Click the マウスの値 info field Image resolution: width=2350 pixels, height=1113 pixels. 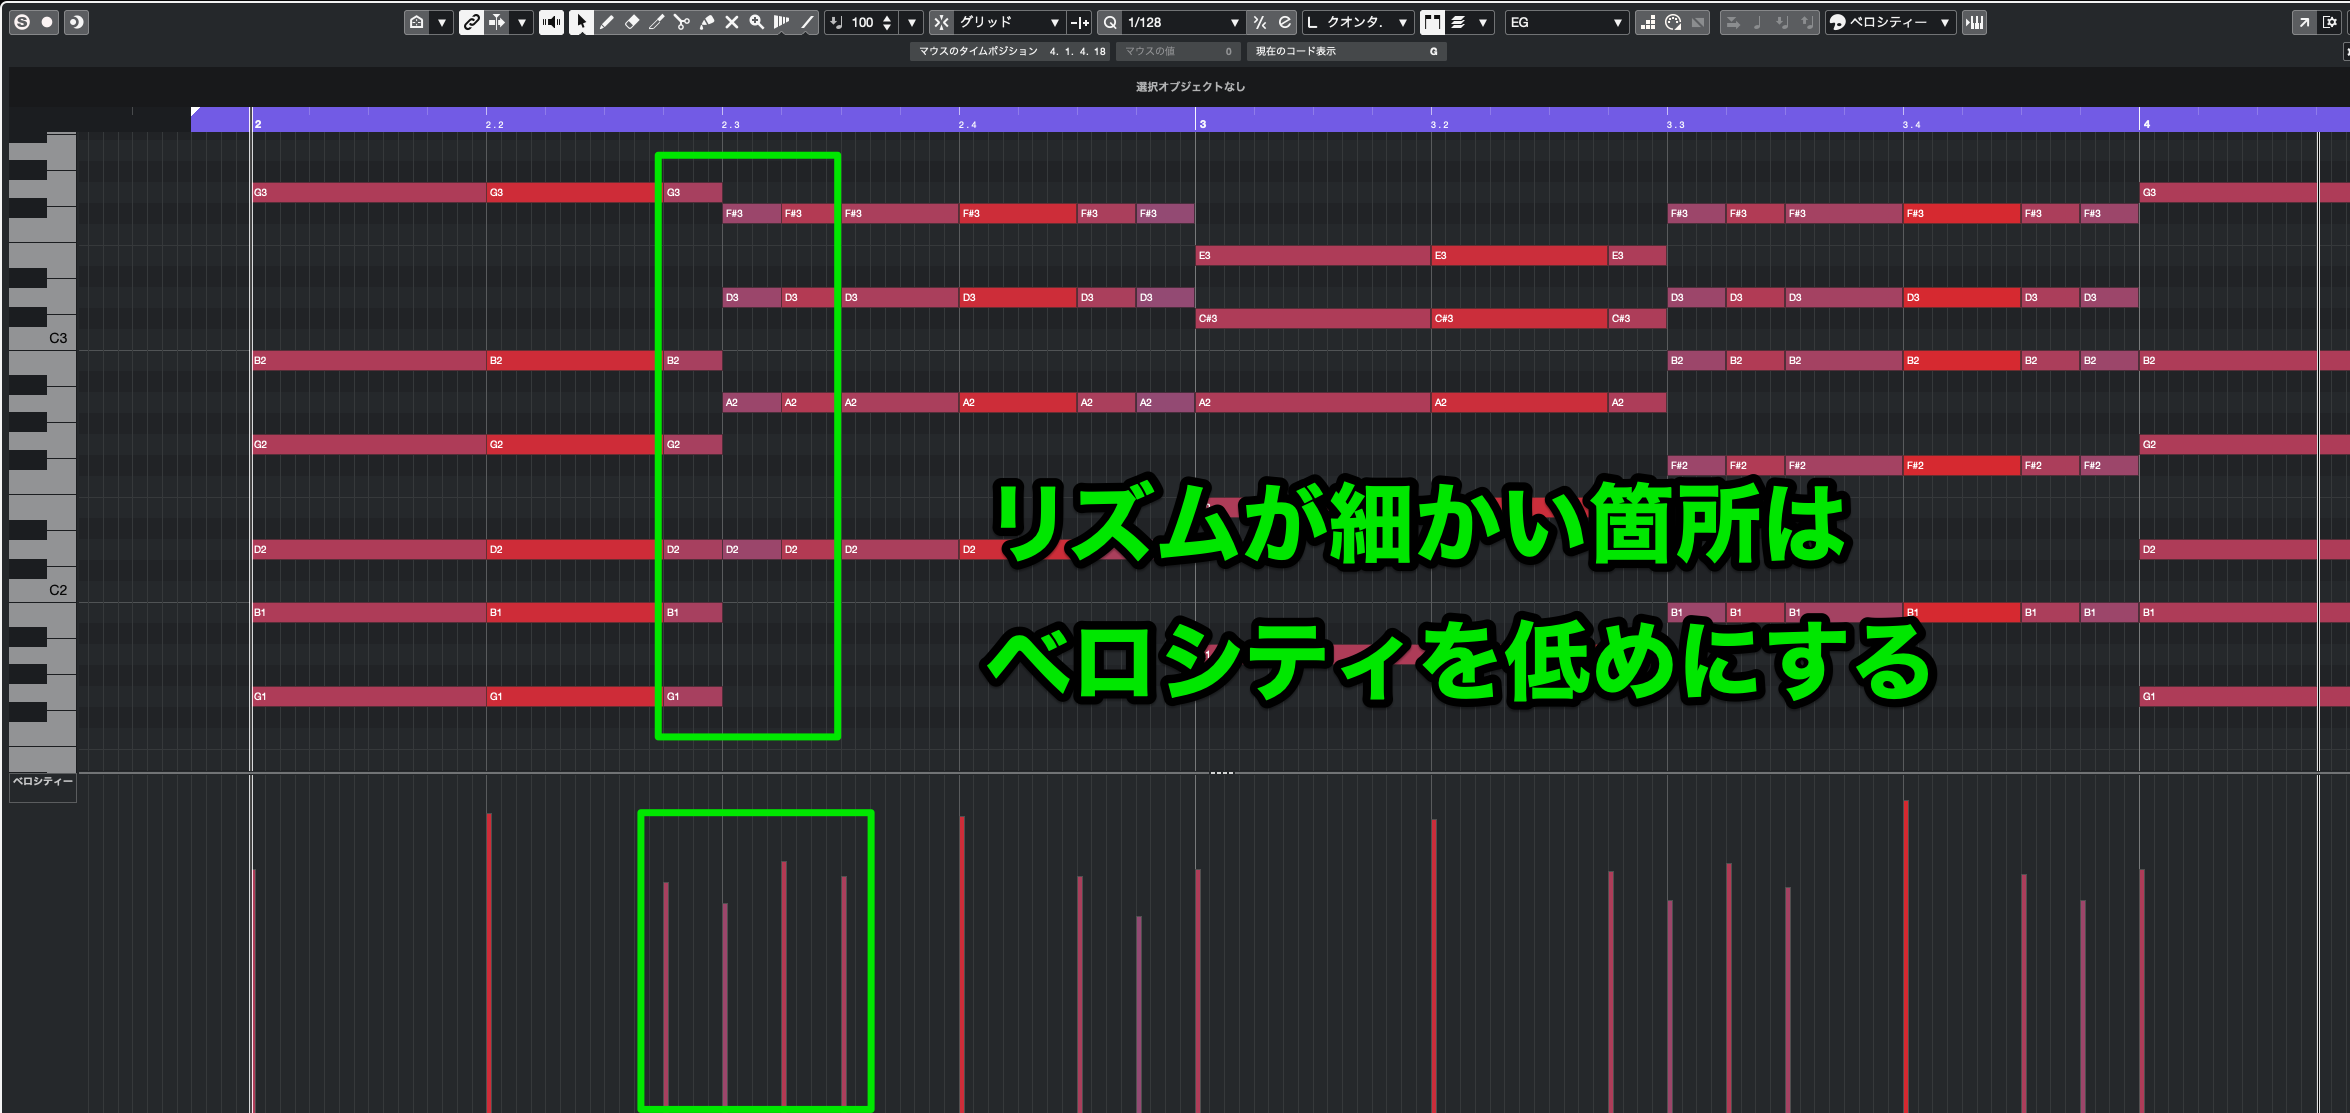[x=1178, y=51]
